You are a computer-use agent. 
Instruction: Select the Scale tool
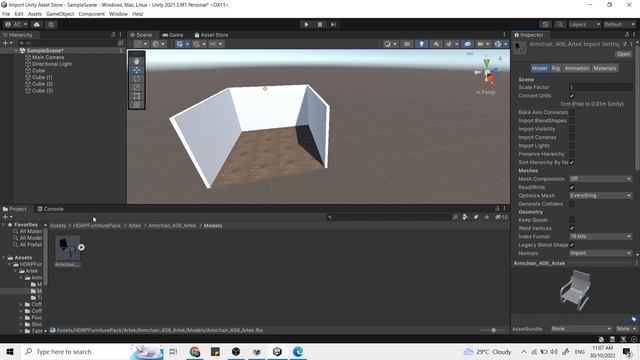tap(137, 87)
